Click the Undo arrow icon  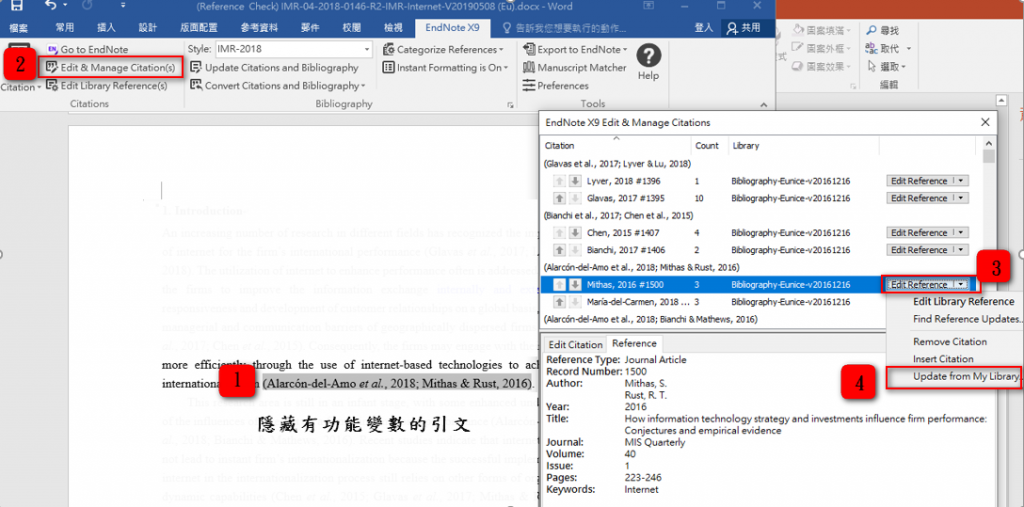point(51,6)
